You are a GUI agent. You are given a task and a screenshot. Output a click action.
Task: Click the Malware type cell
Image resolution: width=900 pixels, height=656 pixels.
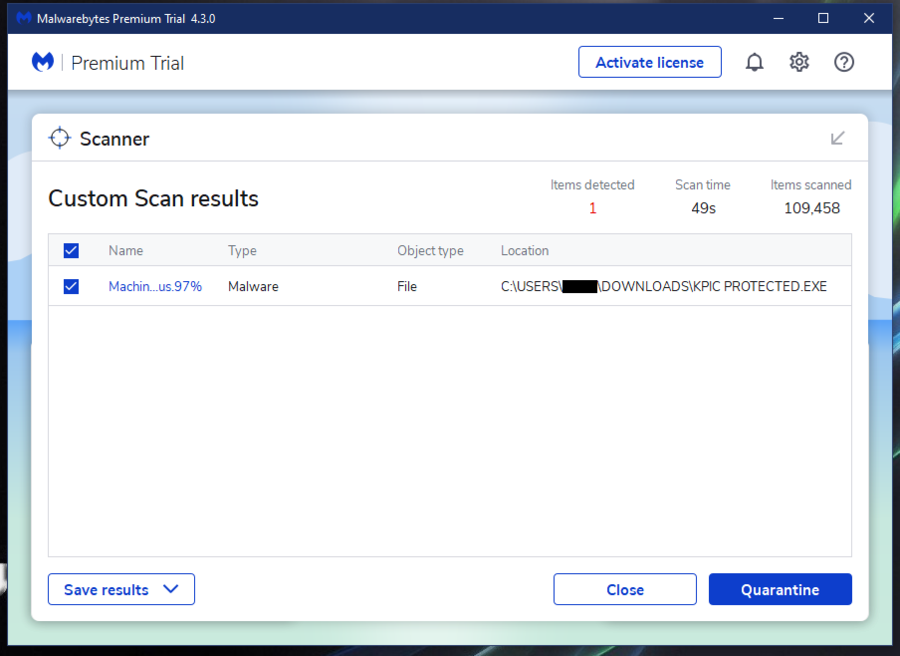(253, 286)
